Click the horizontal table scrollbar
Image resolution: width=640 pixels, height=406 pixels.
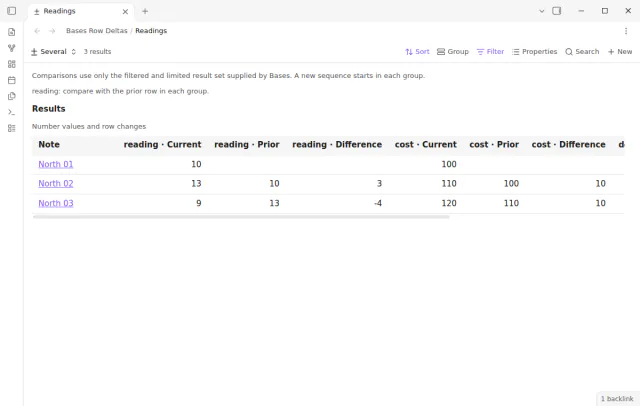point(241,217)
